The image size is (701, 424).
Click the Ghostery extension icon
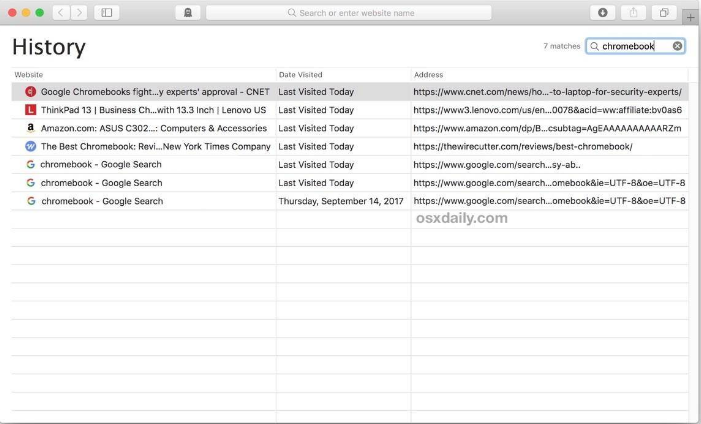(x=187, y=12)
